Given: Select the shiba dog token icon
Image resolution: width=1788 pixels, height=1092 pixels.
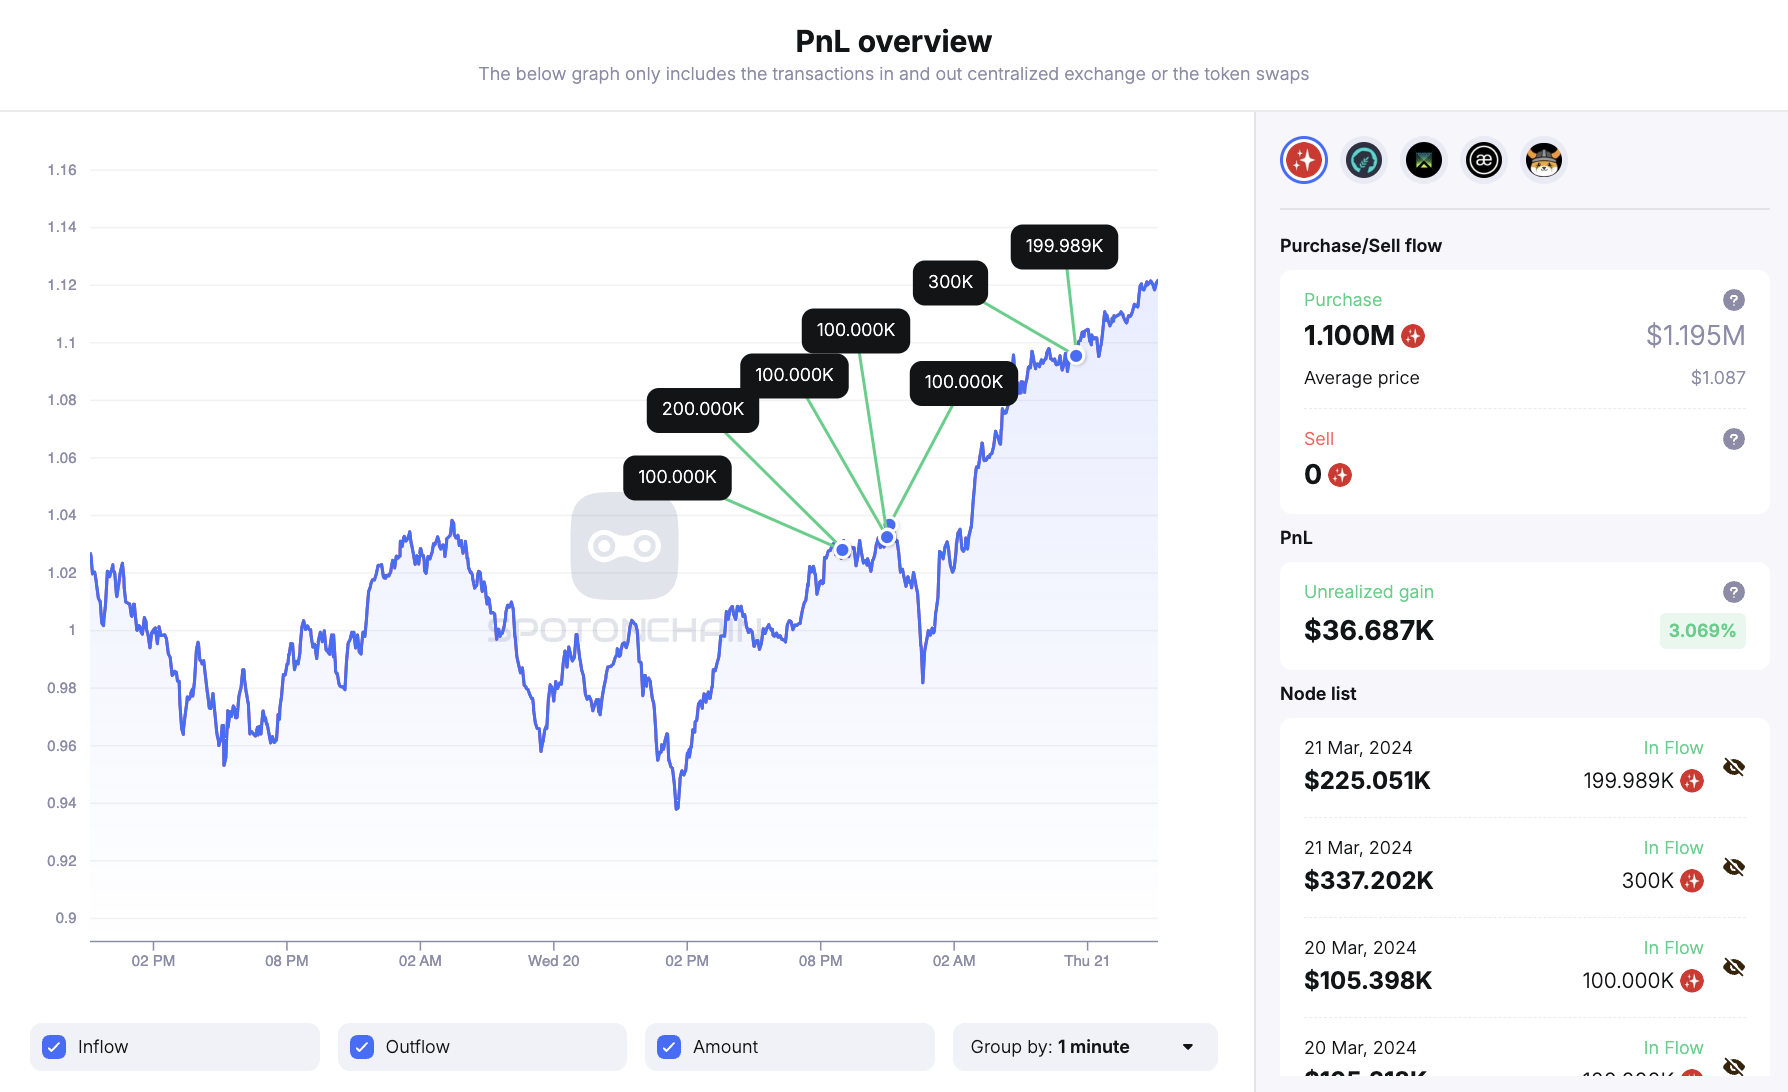Looking at the screenshot, I should 1544,160.
